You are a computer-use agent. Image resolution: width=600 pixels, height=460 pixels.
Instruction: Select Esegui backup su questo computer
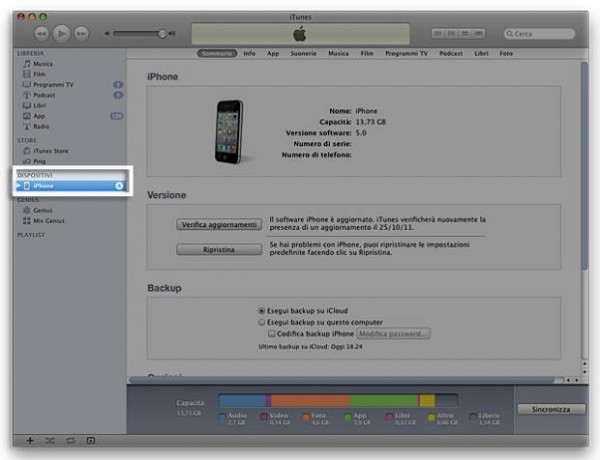click(262, 322)
